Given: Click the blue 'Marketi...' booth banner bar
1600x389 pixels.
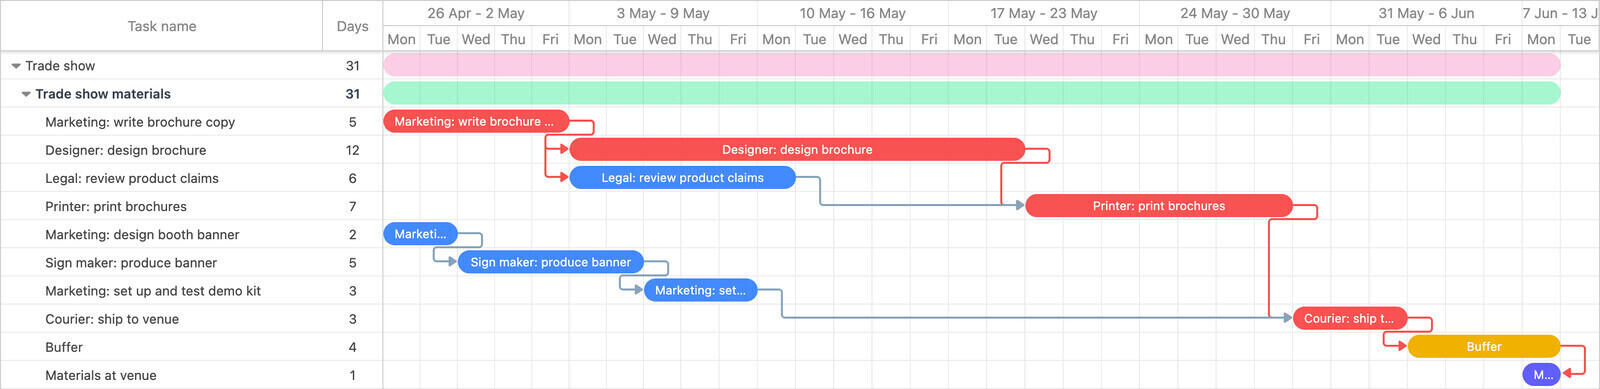Looking at the screenshot, I should pyautogui.click(x=420, y=234).
